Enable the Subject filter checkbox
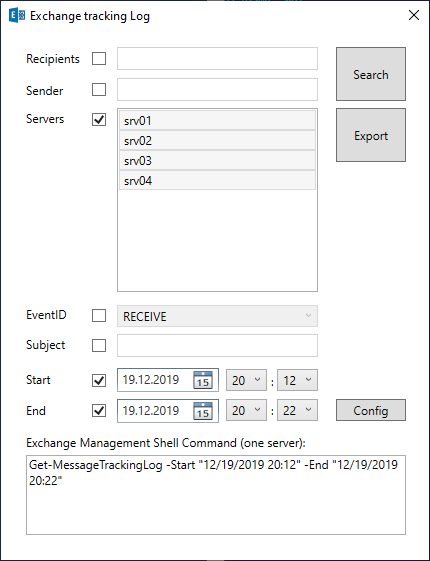 point(99,346)
